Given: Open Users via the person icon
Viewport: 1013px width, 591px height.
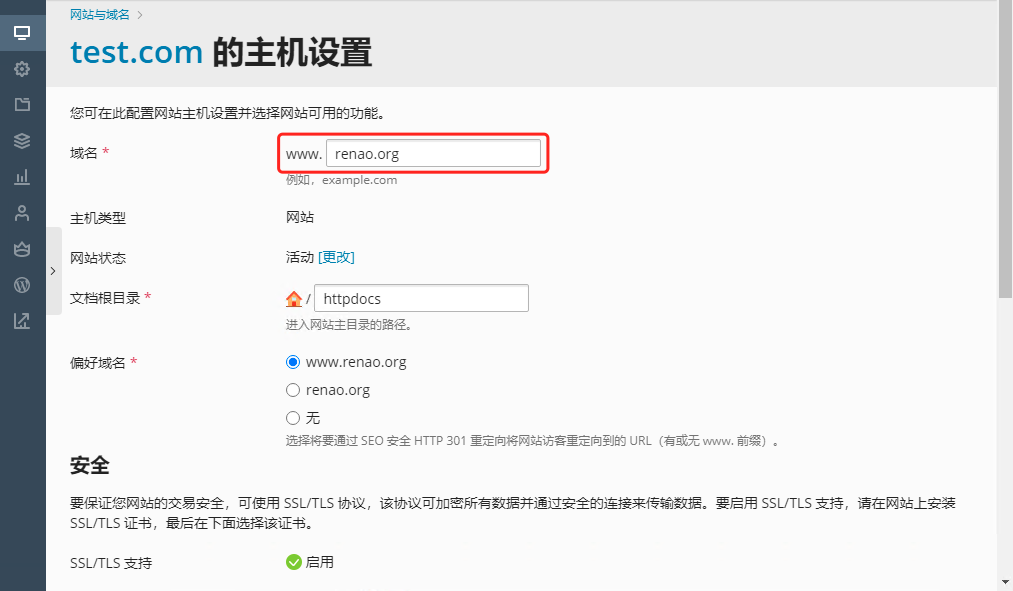Looking at the screenshot, I should coord(22,212).
